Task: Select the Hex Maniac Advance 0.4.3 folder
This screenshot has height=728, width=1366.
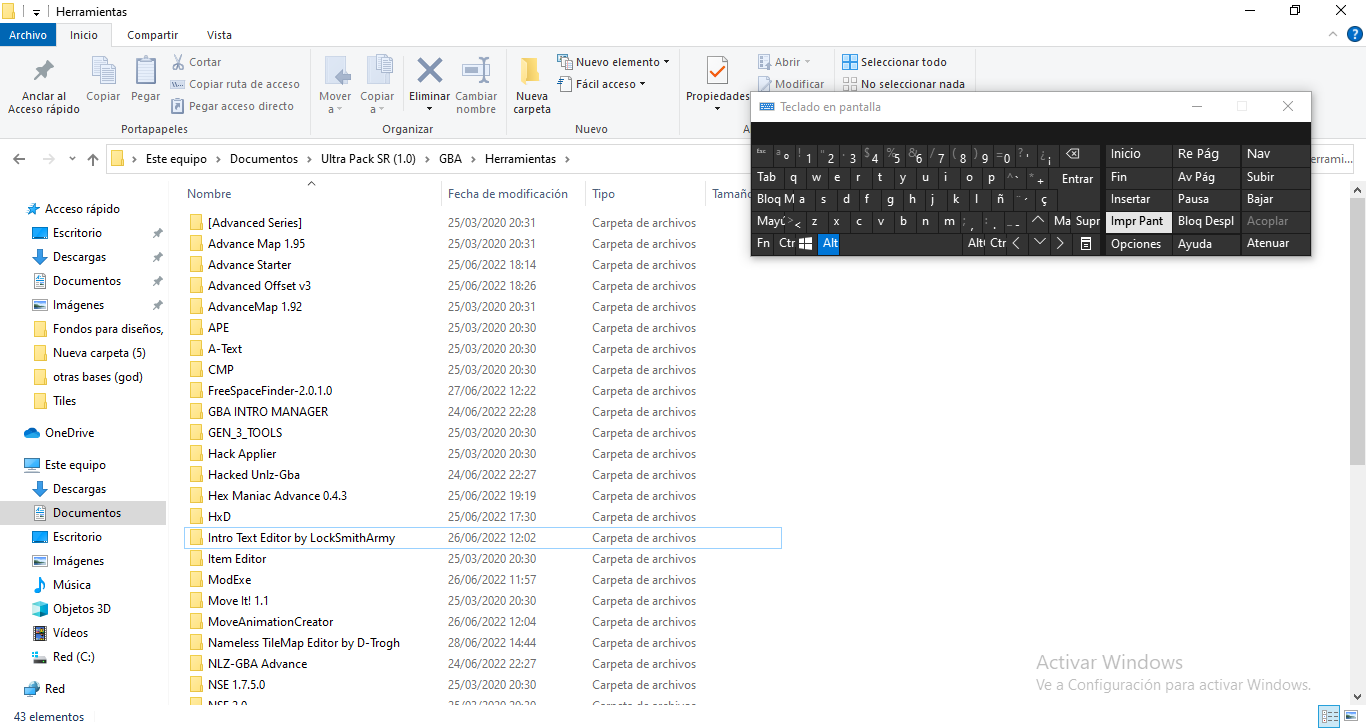Action: coord(277,496)
